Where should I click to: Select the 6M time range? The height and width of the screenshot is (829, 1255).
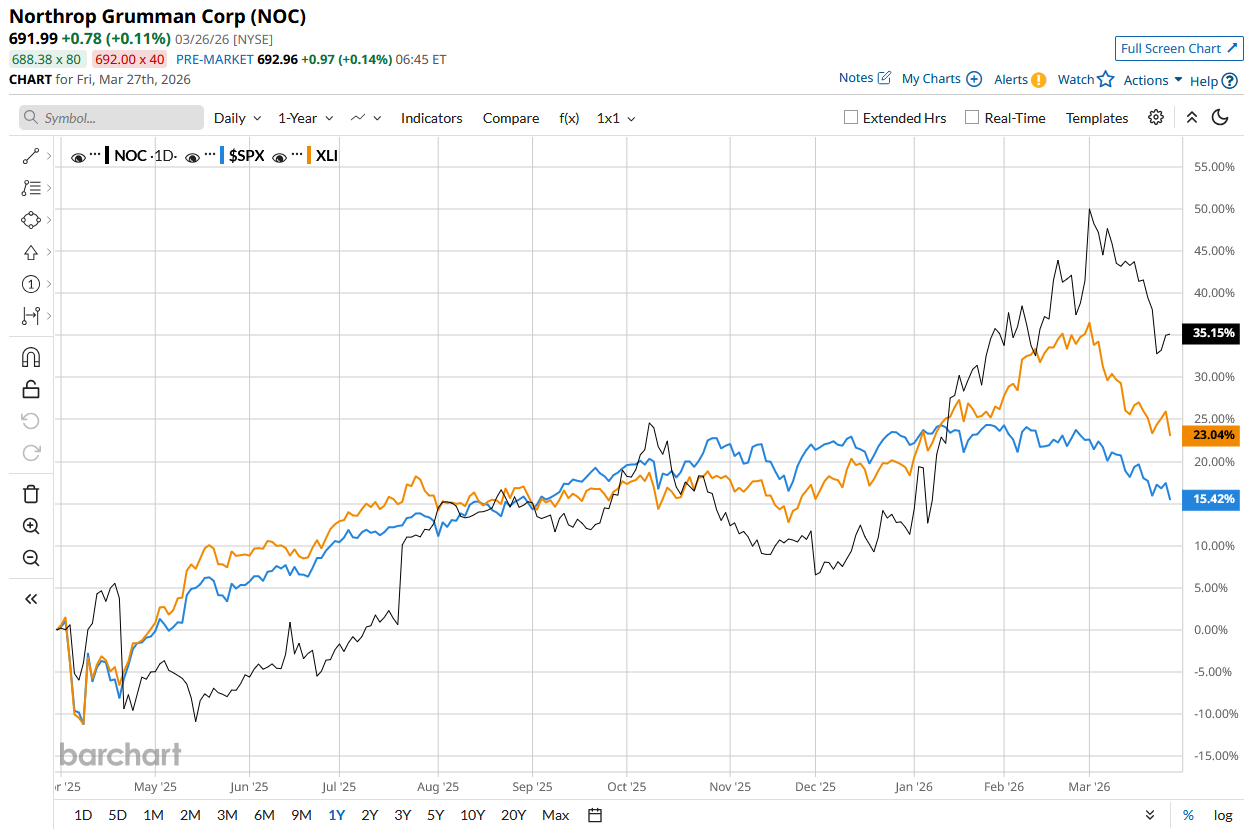point(264,815)
